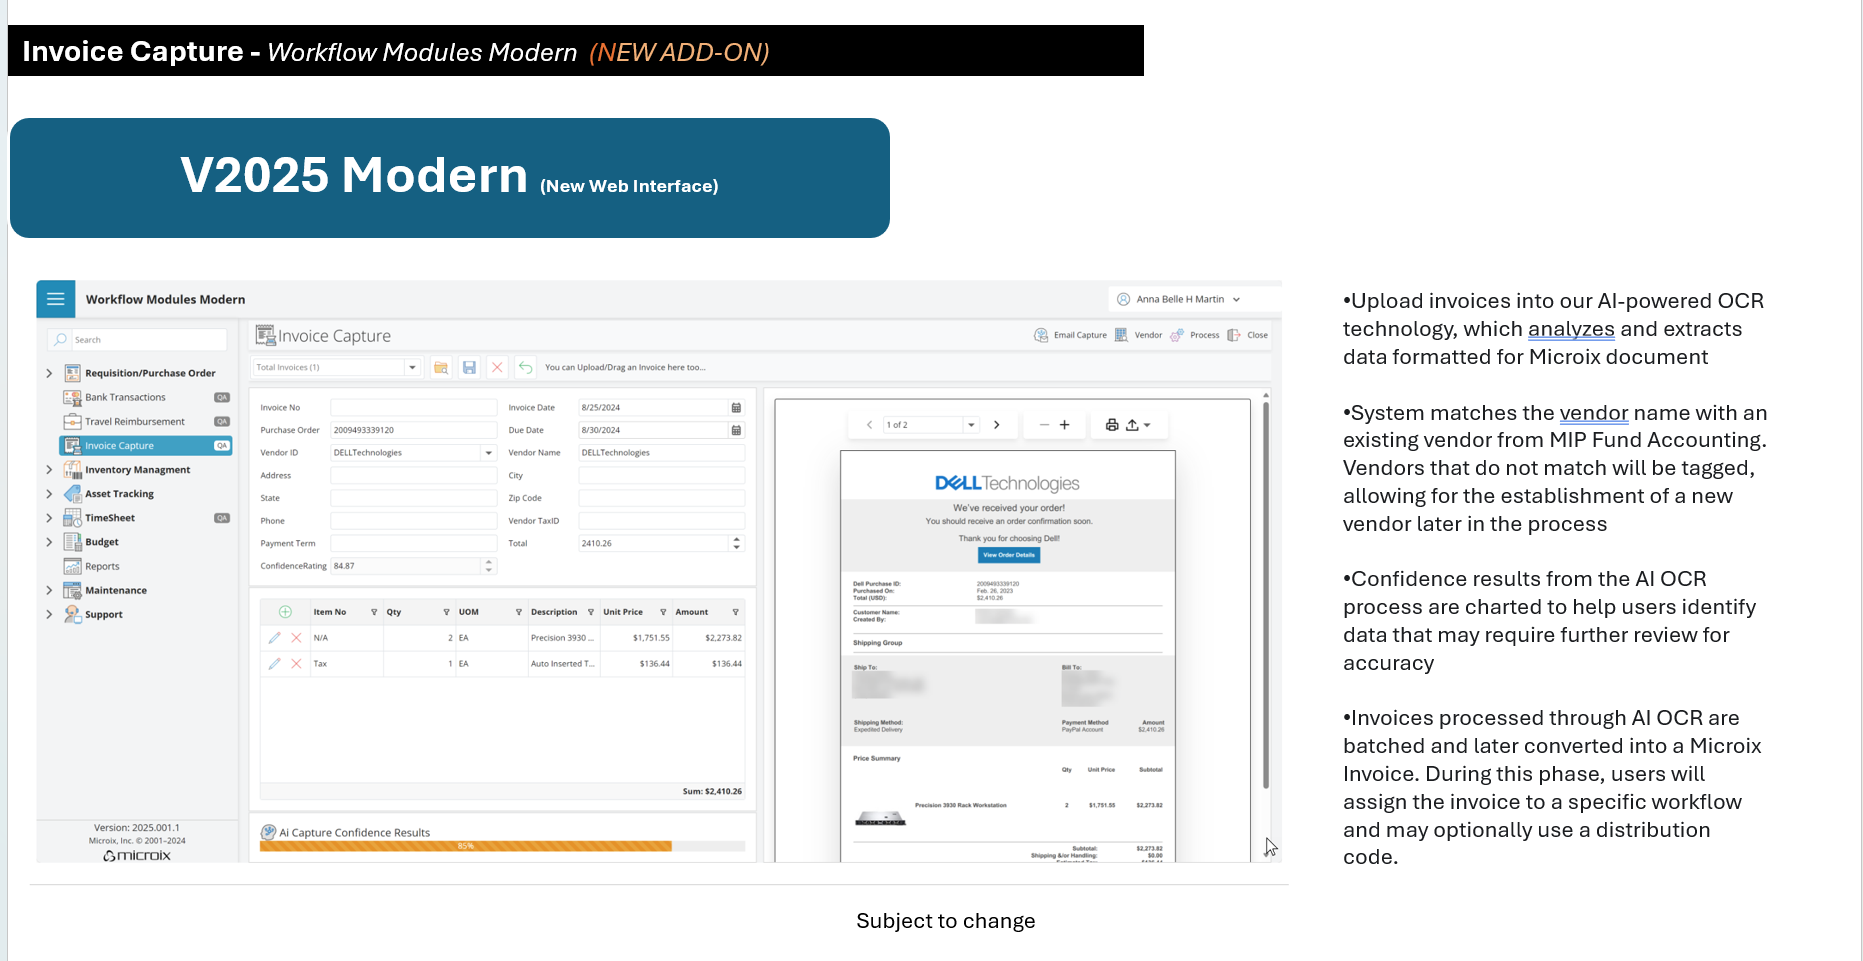
Task: Zoom out of the document preview
Action: click(x=1044, y=425)
